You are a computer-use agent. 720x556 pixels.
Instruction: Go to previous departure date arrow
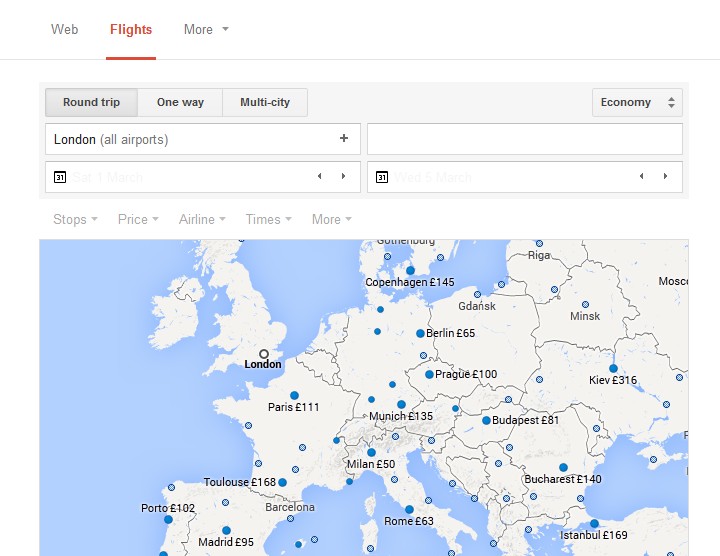320,176
